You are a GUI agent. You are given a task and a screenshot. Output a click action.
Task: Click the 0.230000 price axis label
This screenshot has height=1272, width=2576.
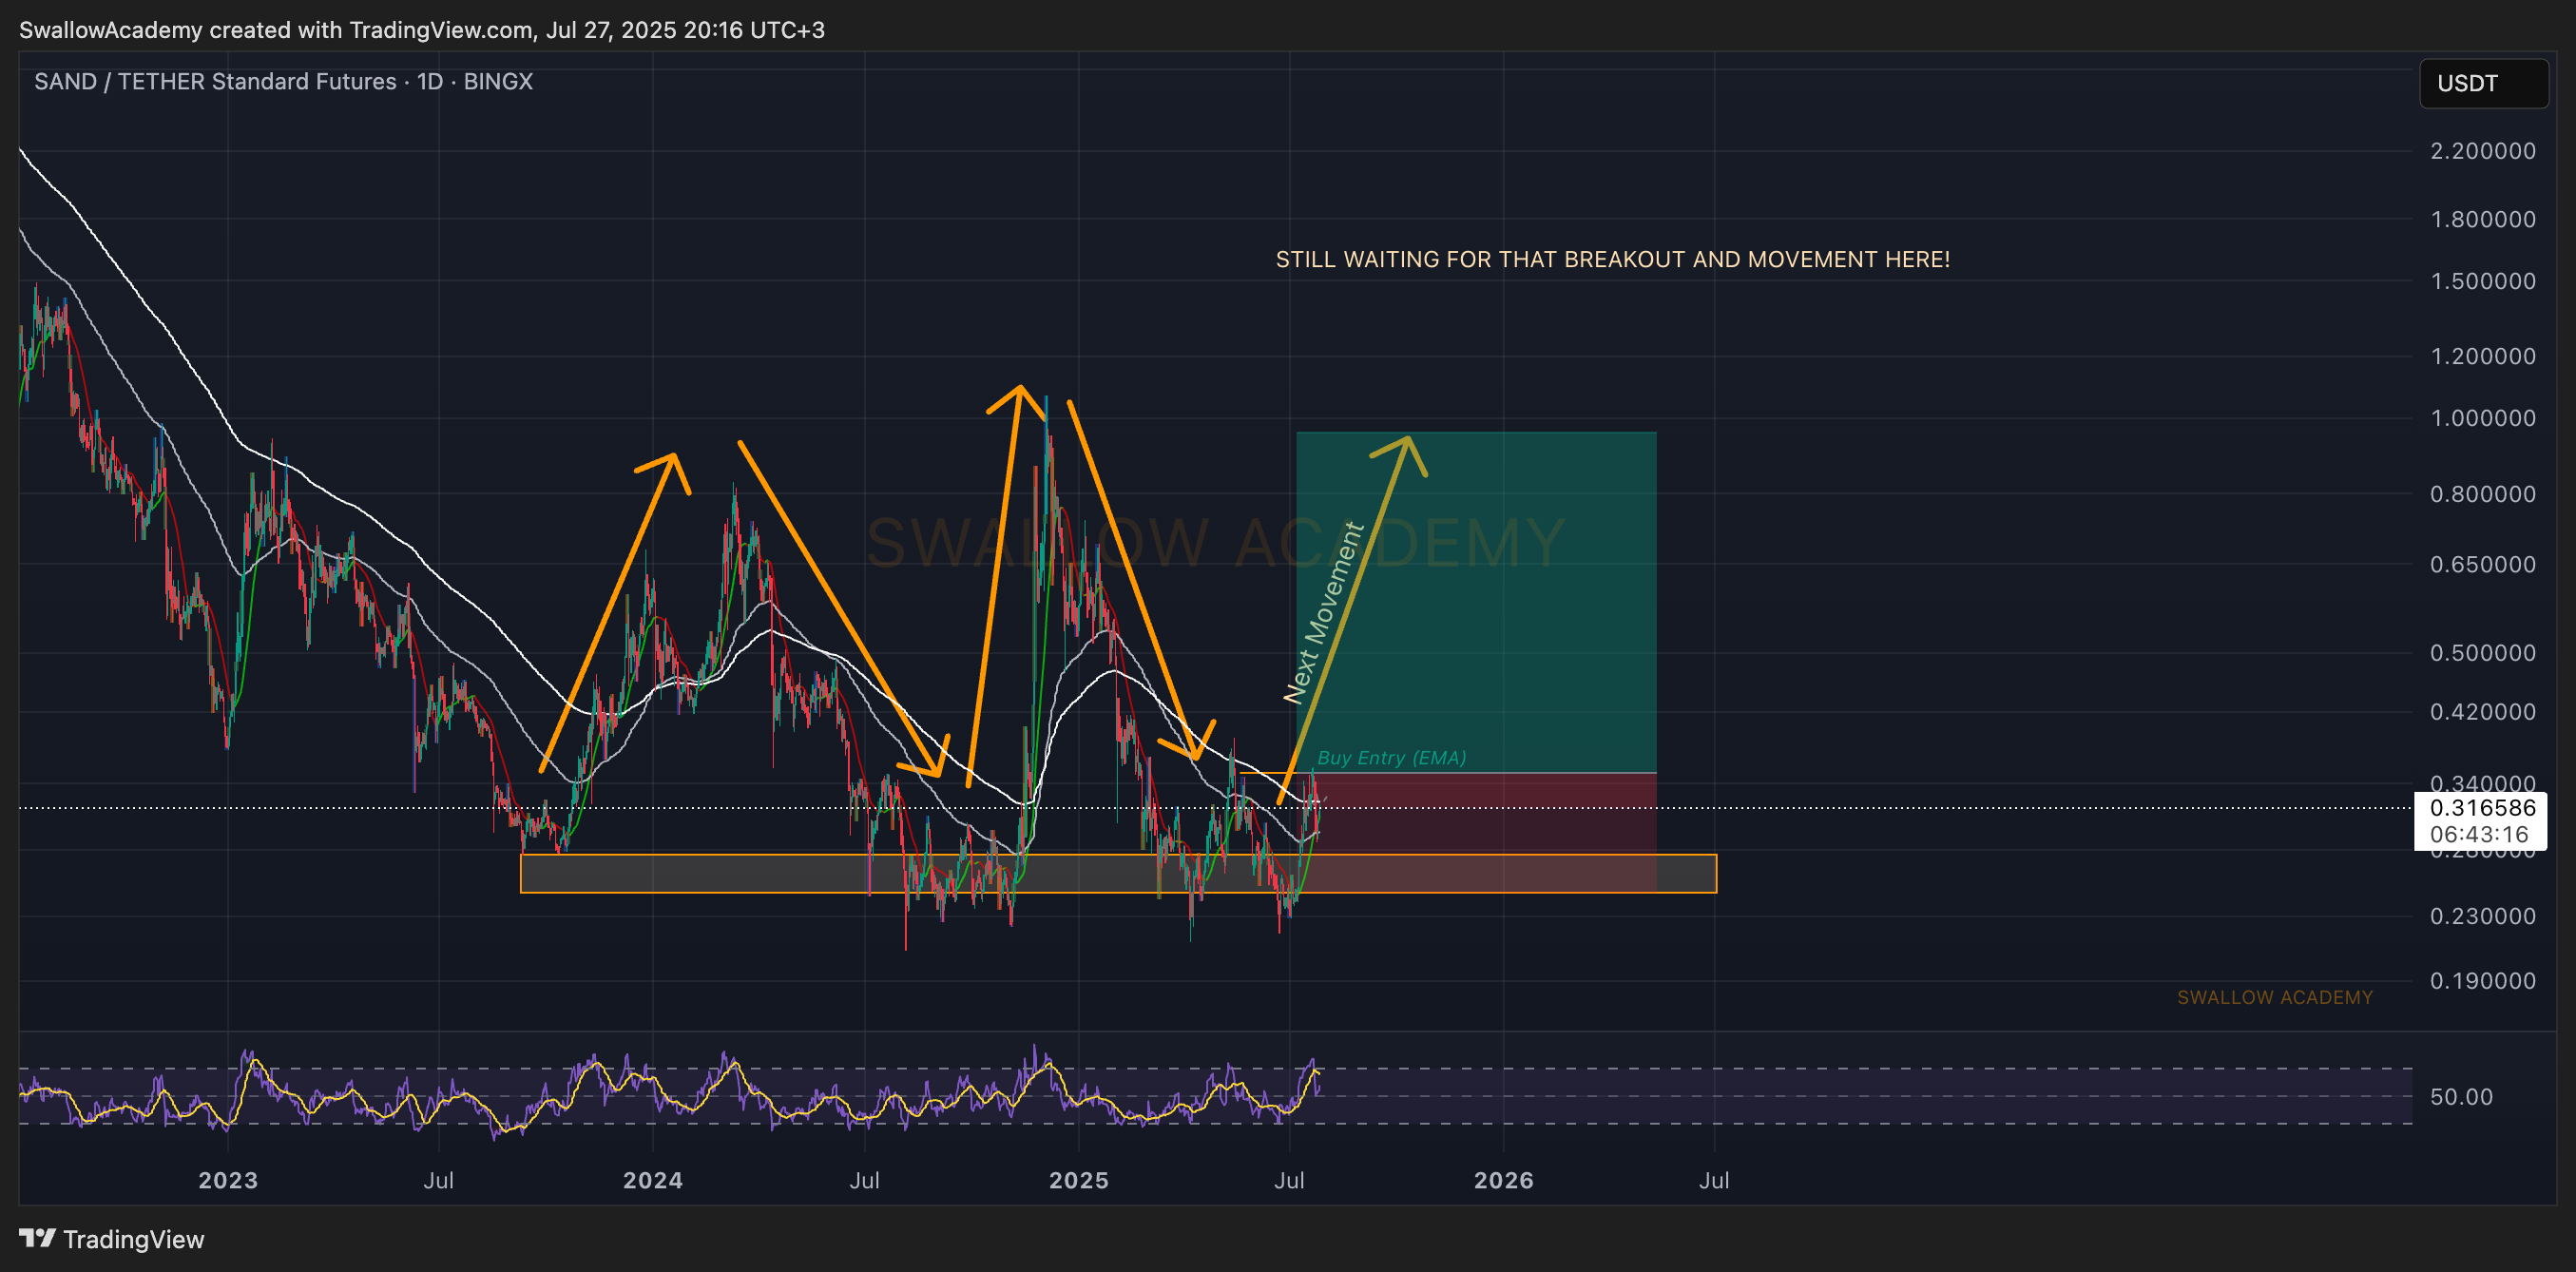(x=2483, y=916)
